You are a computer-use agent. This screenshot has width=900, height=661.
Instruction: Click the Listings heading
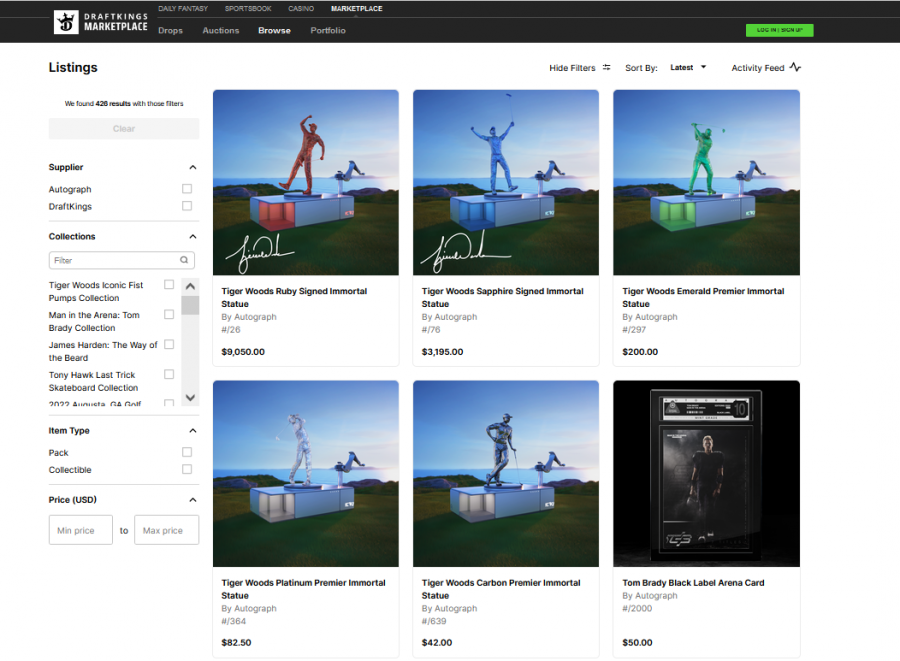coord(73,68)
